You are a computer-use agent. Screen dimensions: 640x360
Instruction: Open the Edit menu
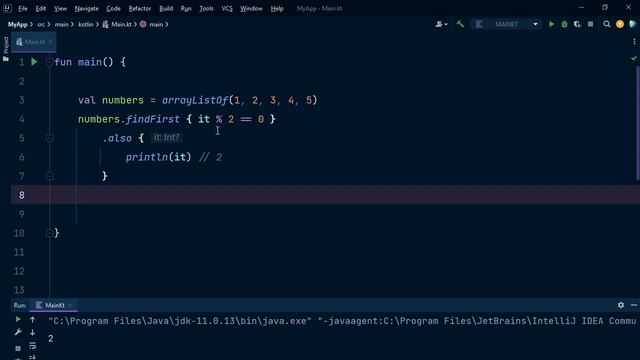(x=41, y=8)
